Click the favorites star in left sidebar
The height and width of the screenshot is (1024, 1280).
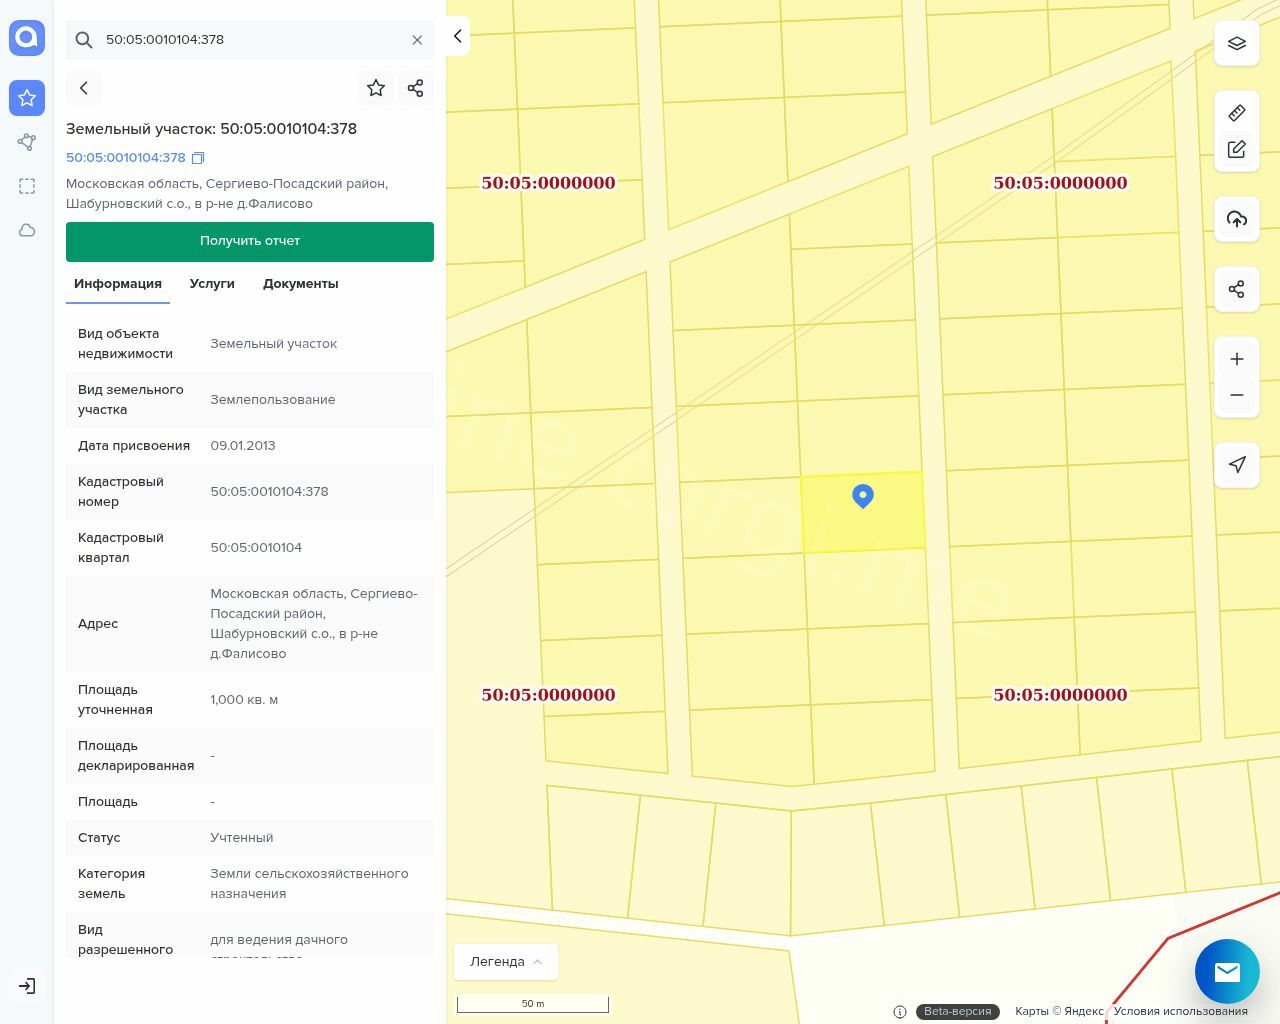(27, 98)
